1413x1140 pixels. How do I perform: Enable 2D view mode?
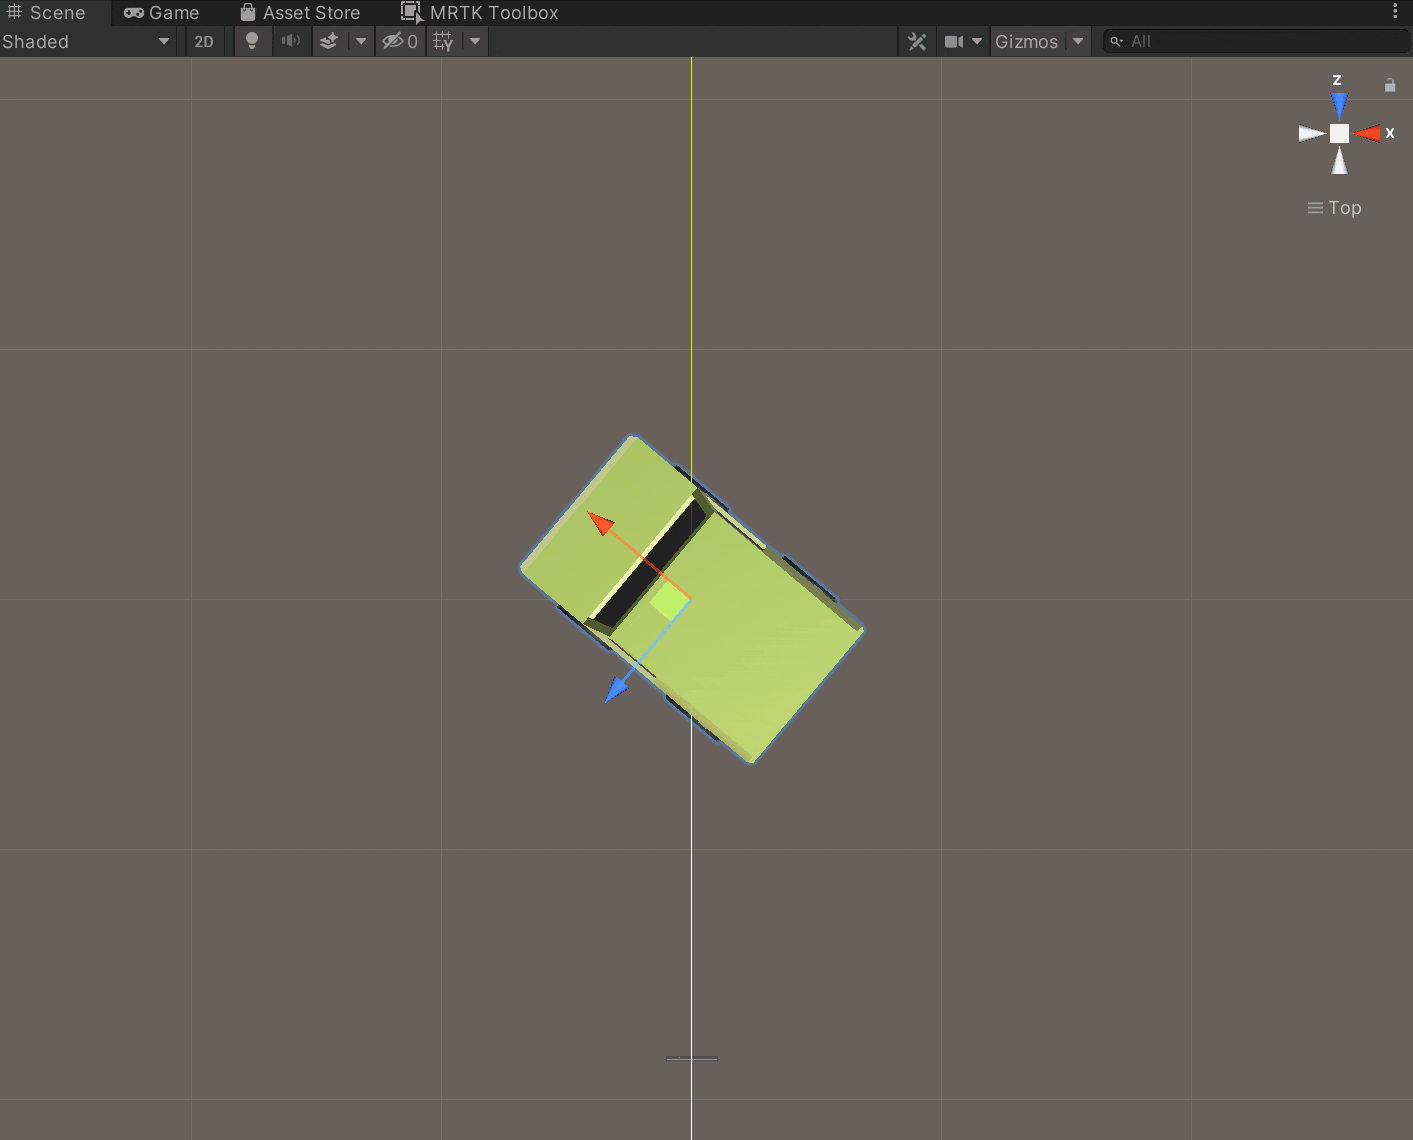[204, 41]
